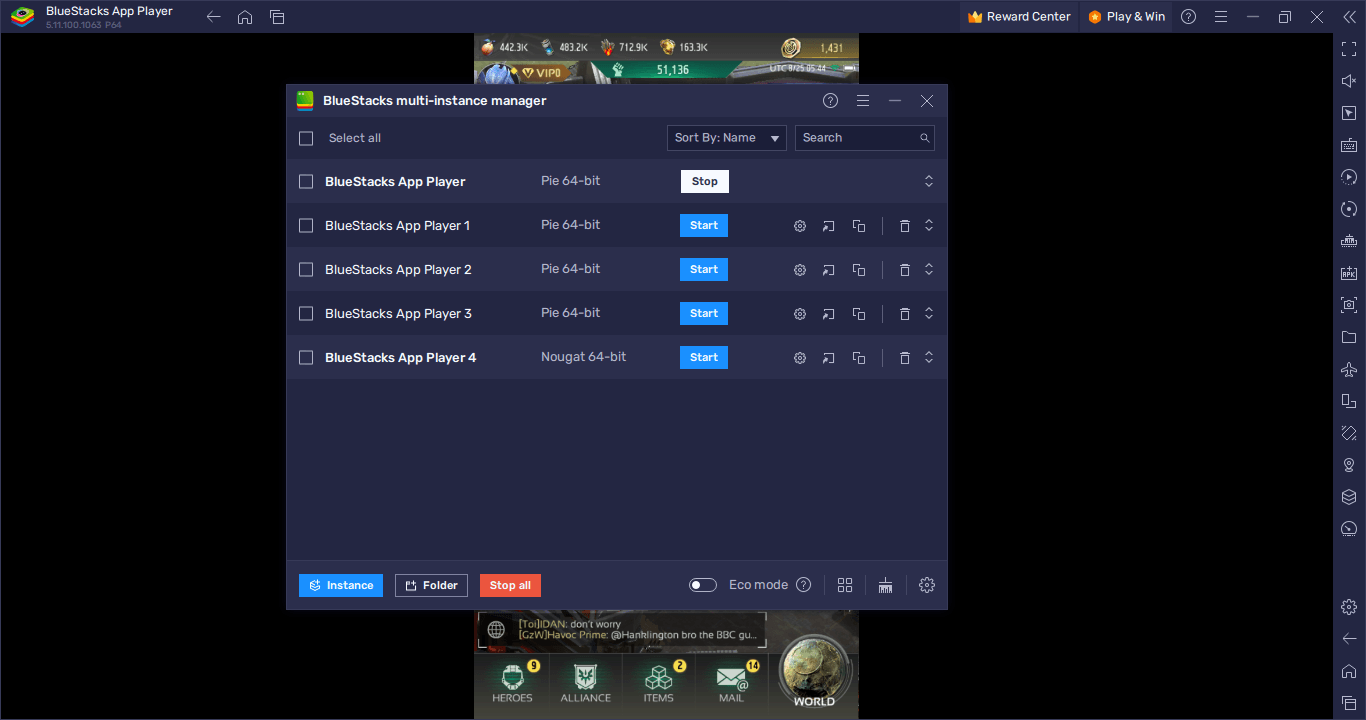Open settings for BlueStacks App Player 4
The image size is (1366, 720).
(x=800, y=358)
